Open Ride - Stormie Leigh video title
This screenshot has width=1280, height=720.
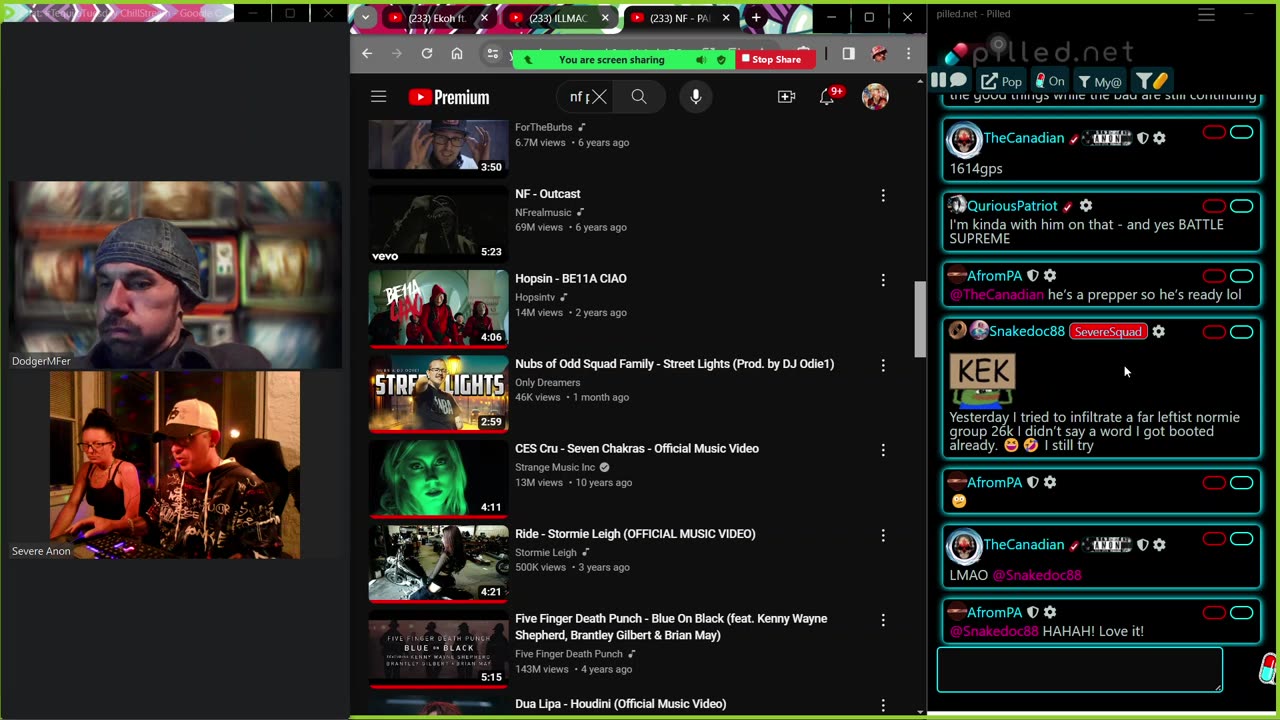coord(635,533)
